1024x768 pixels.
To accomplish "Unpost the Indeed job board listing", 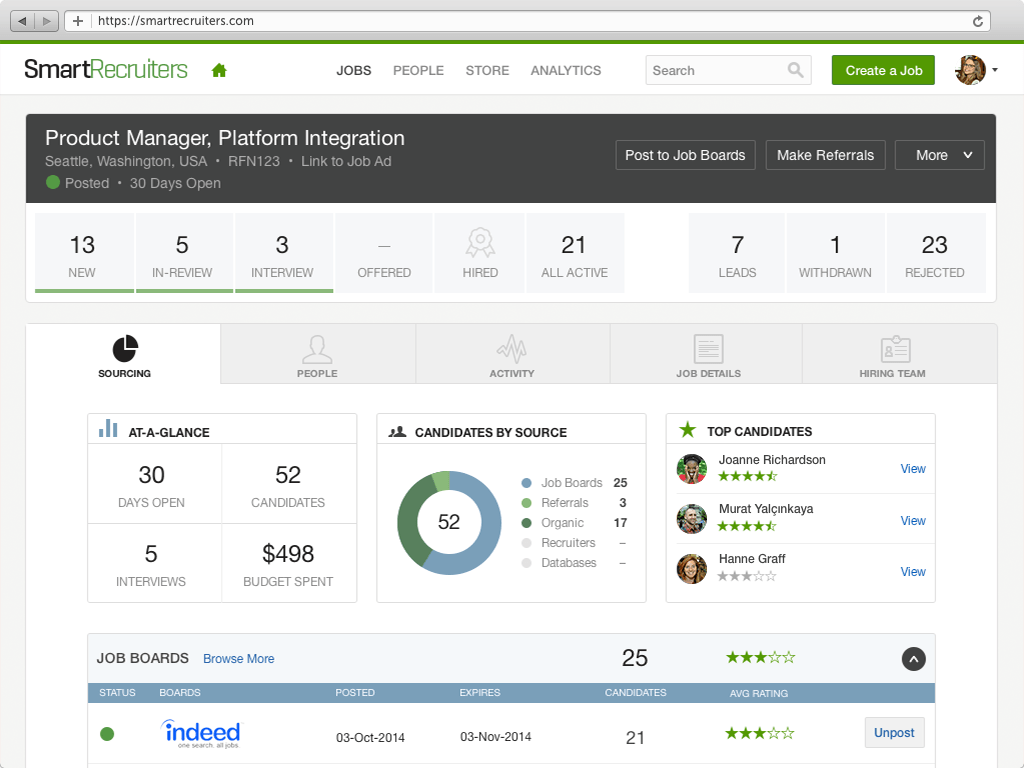I will coord(894,733).
